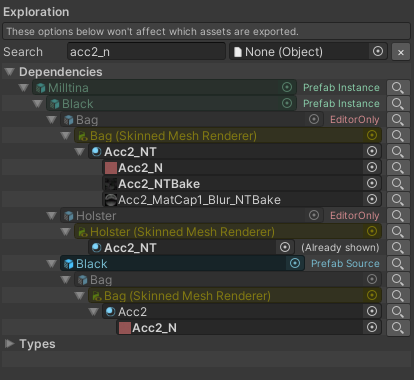The width and height of the screenshot is (414, 380).
Task: Click target circle on Acc2 material row
Action: coord(372,311)
